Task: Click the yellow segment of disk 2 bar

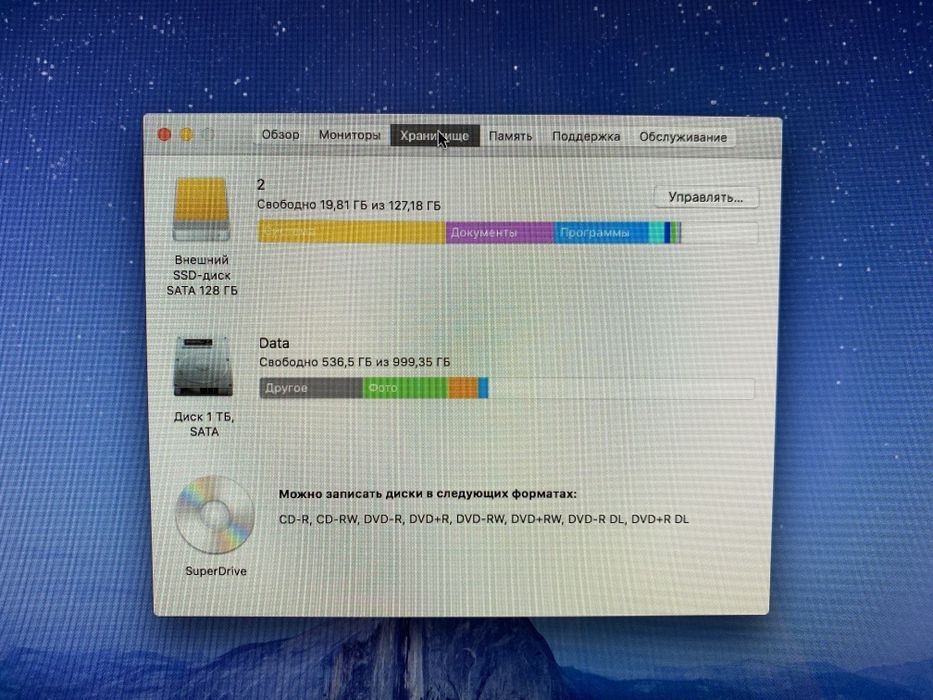Action: point(352,232)
